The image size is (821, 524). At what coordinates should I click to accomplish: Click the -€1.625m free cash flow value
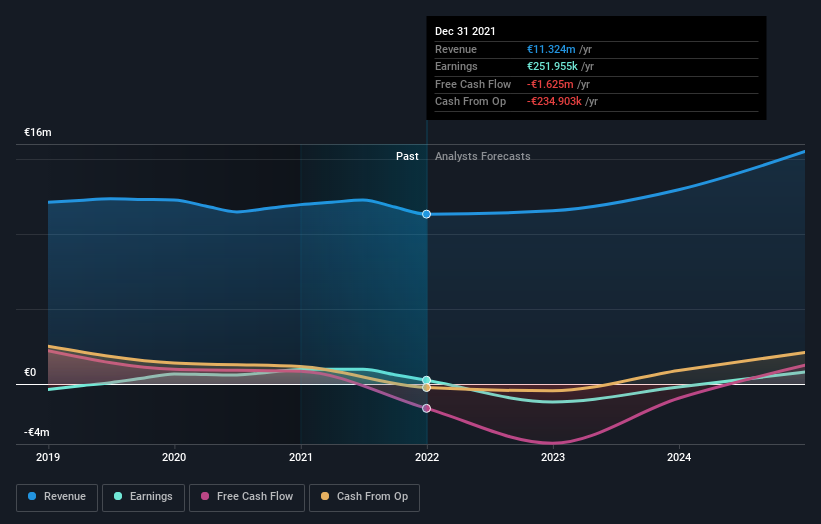tap(550, 84)
